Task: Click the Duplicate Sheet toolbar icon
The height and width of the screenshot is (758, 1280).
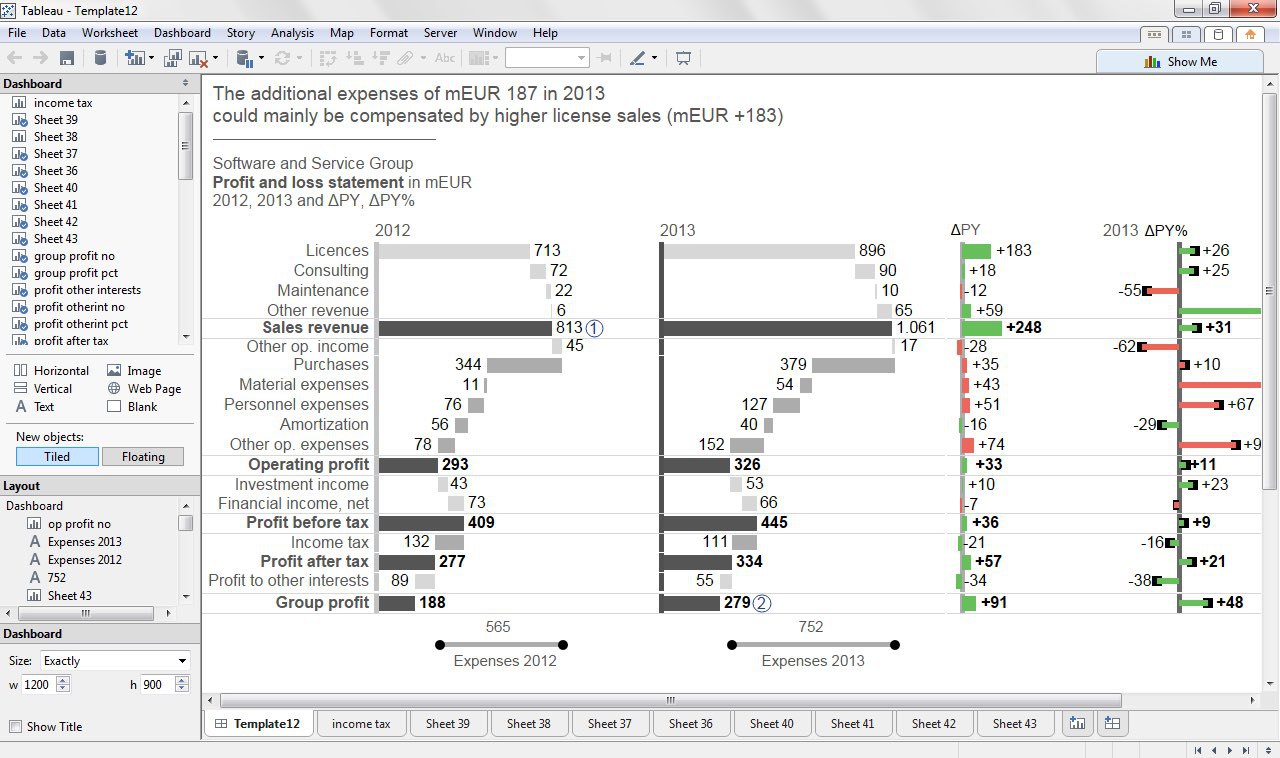Action: pos(173,58)
